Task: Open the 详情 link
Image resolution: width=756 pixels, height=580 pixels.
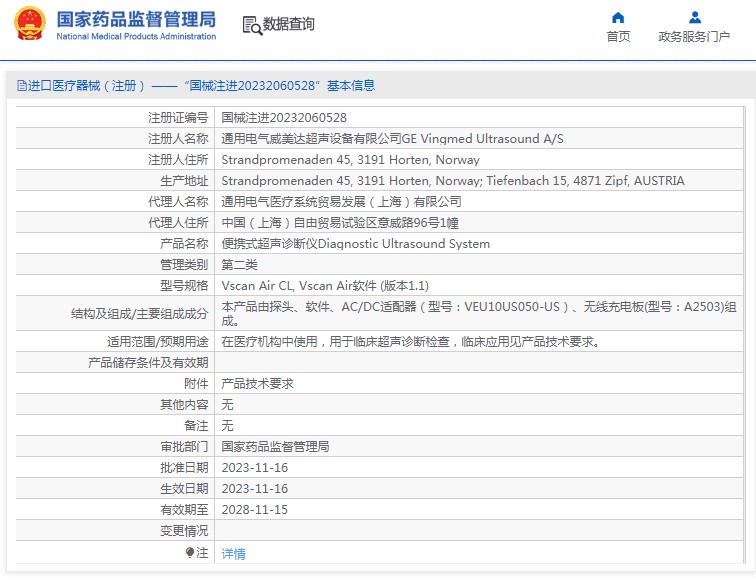Action: click(233, 553)
